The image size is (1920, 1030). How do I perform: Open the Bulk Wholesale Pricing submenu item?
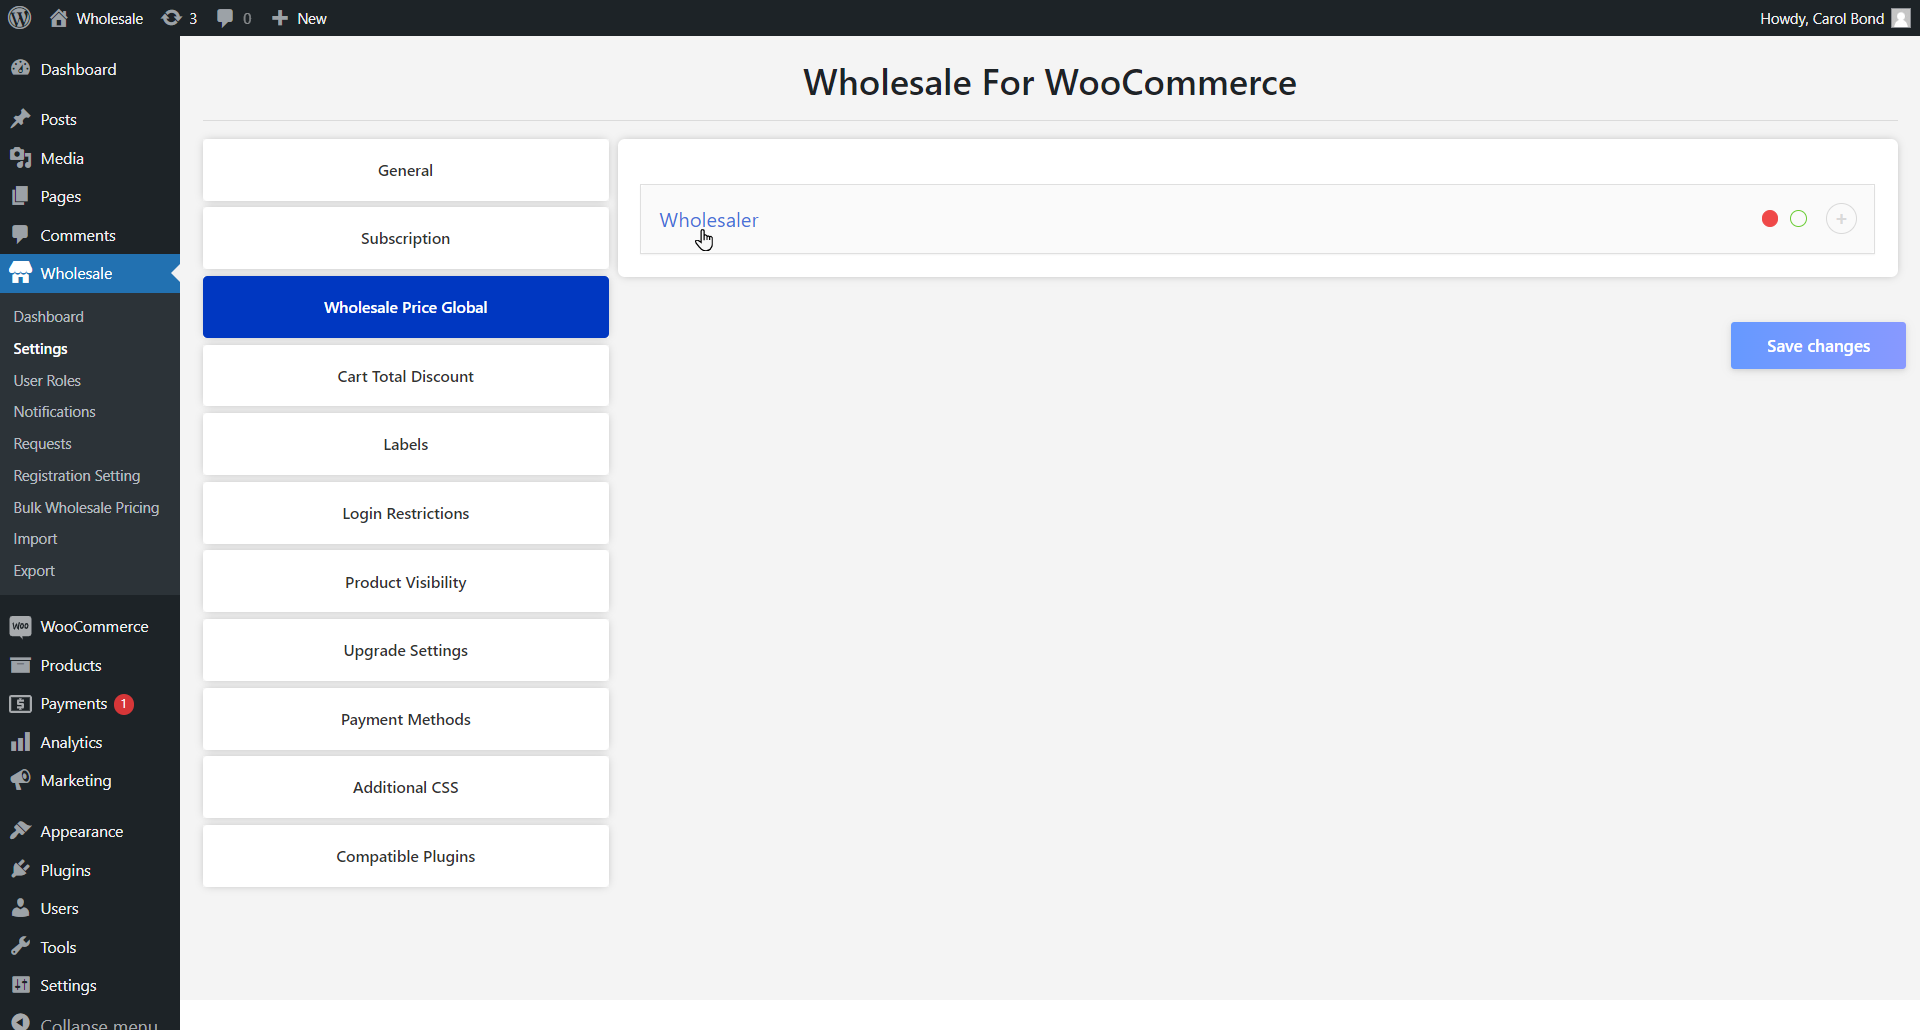(87, 508)
